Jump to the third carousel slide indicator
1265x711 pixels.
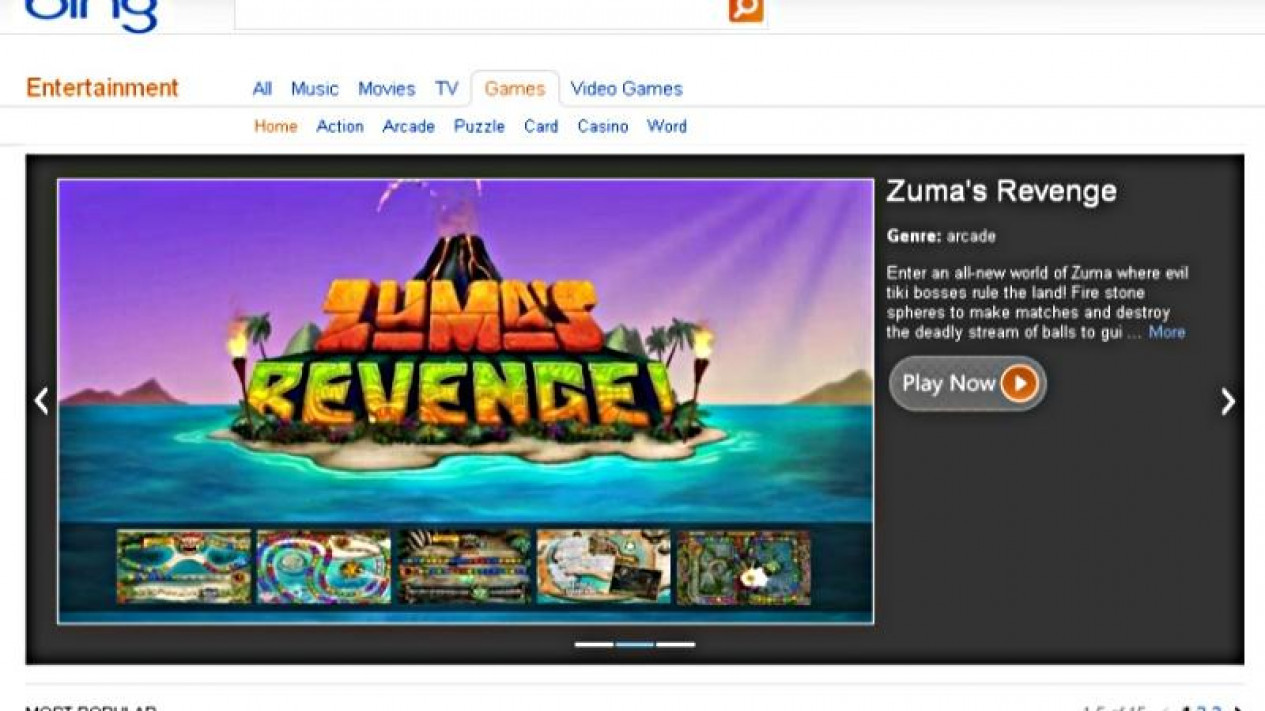pyautogui.click(x=676, y=645)
